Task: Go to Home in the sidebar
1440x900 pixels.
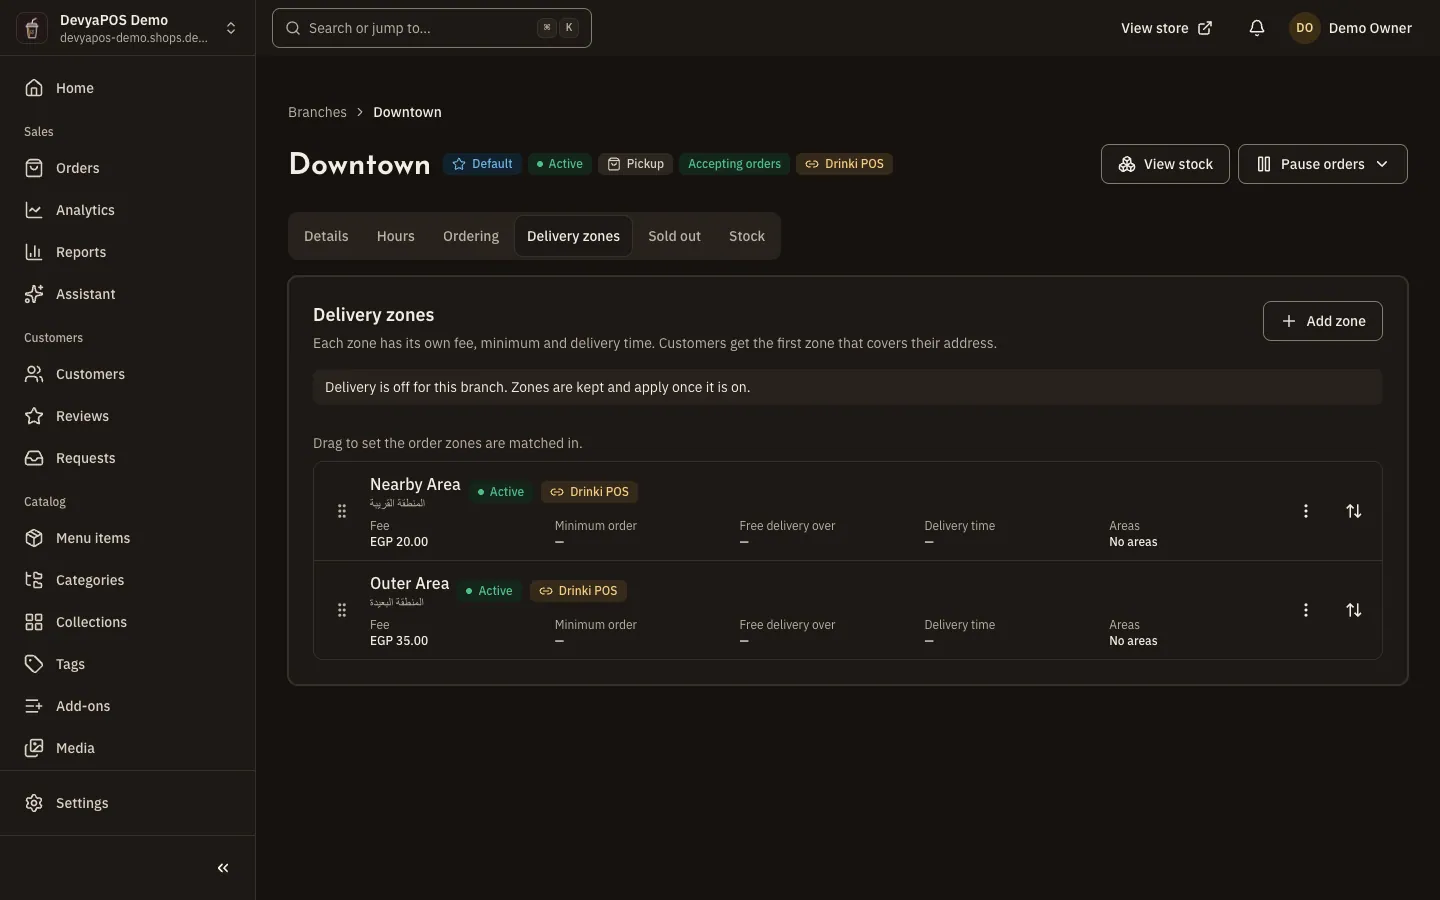Action: [127, 88]
